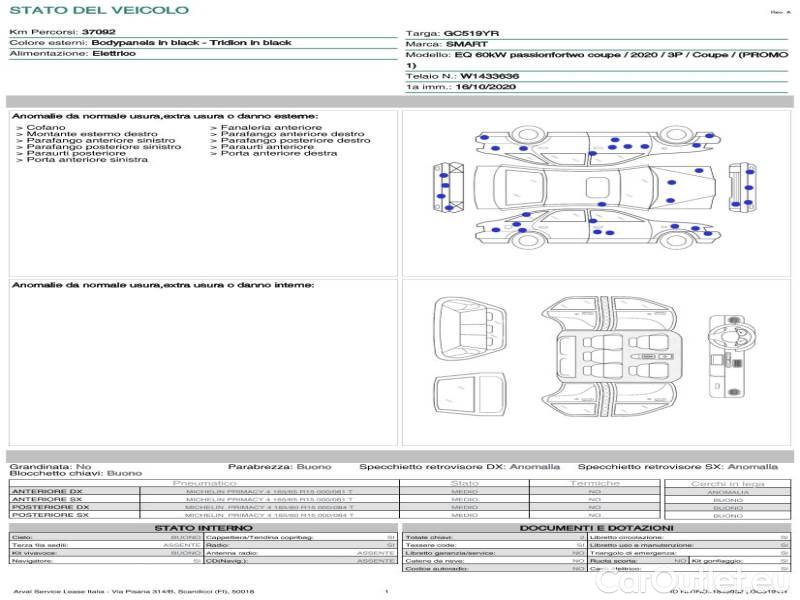Click the Arval Service Lease Italia footer address

(x=134, y=592)
